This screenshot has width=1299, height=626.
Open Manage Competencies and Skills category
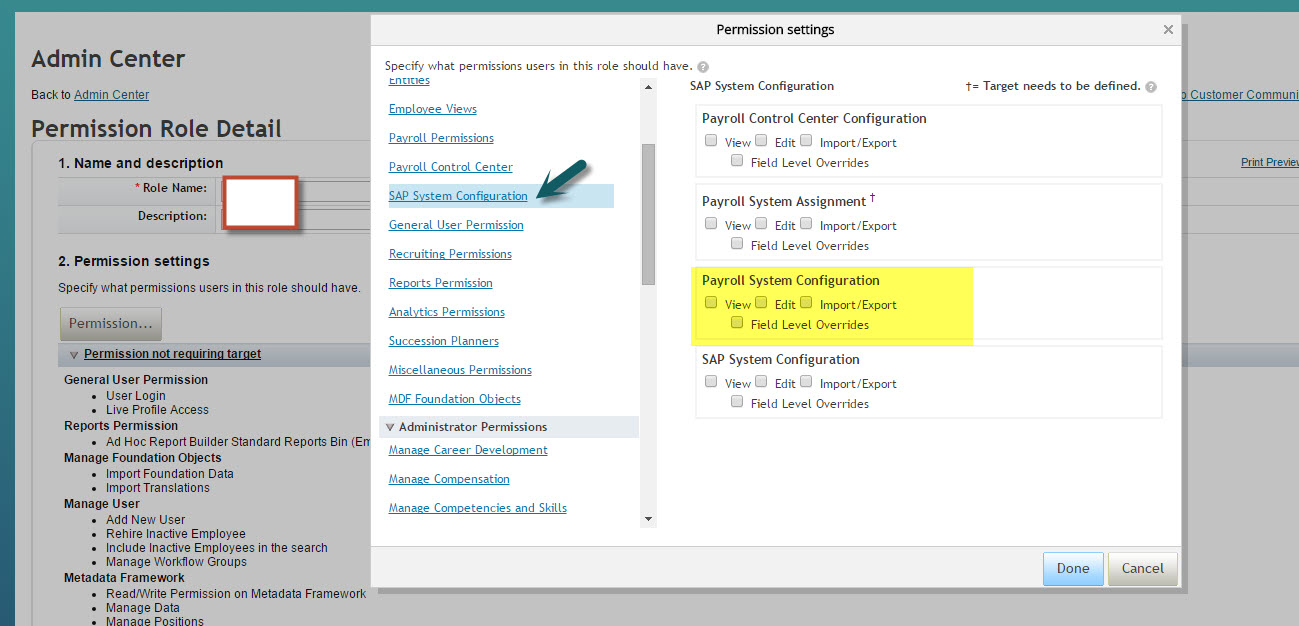478,508
